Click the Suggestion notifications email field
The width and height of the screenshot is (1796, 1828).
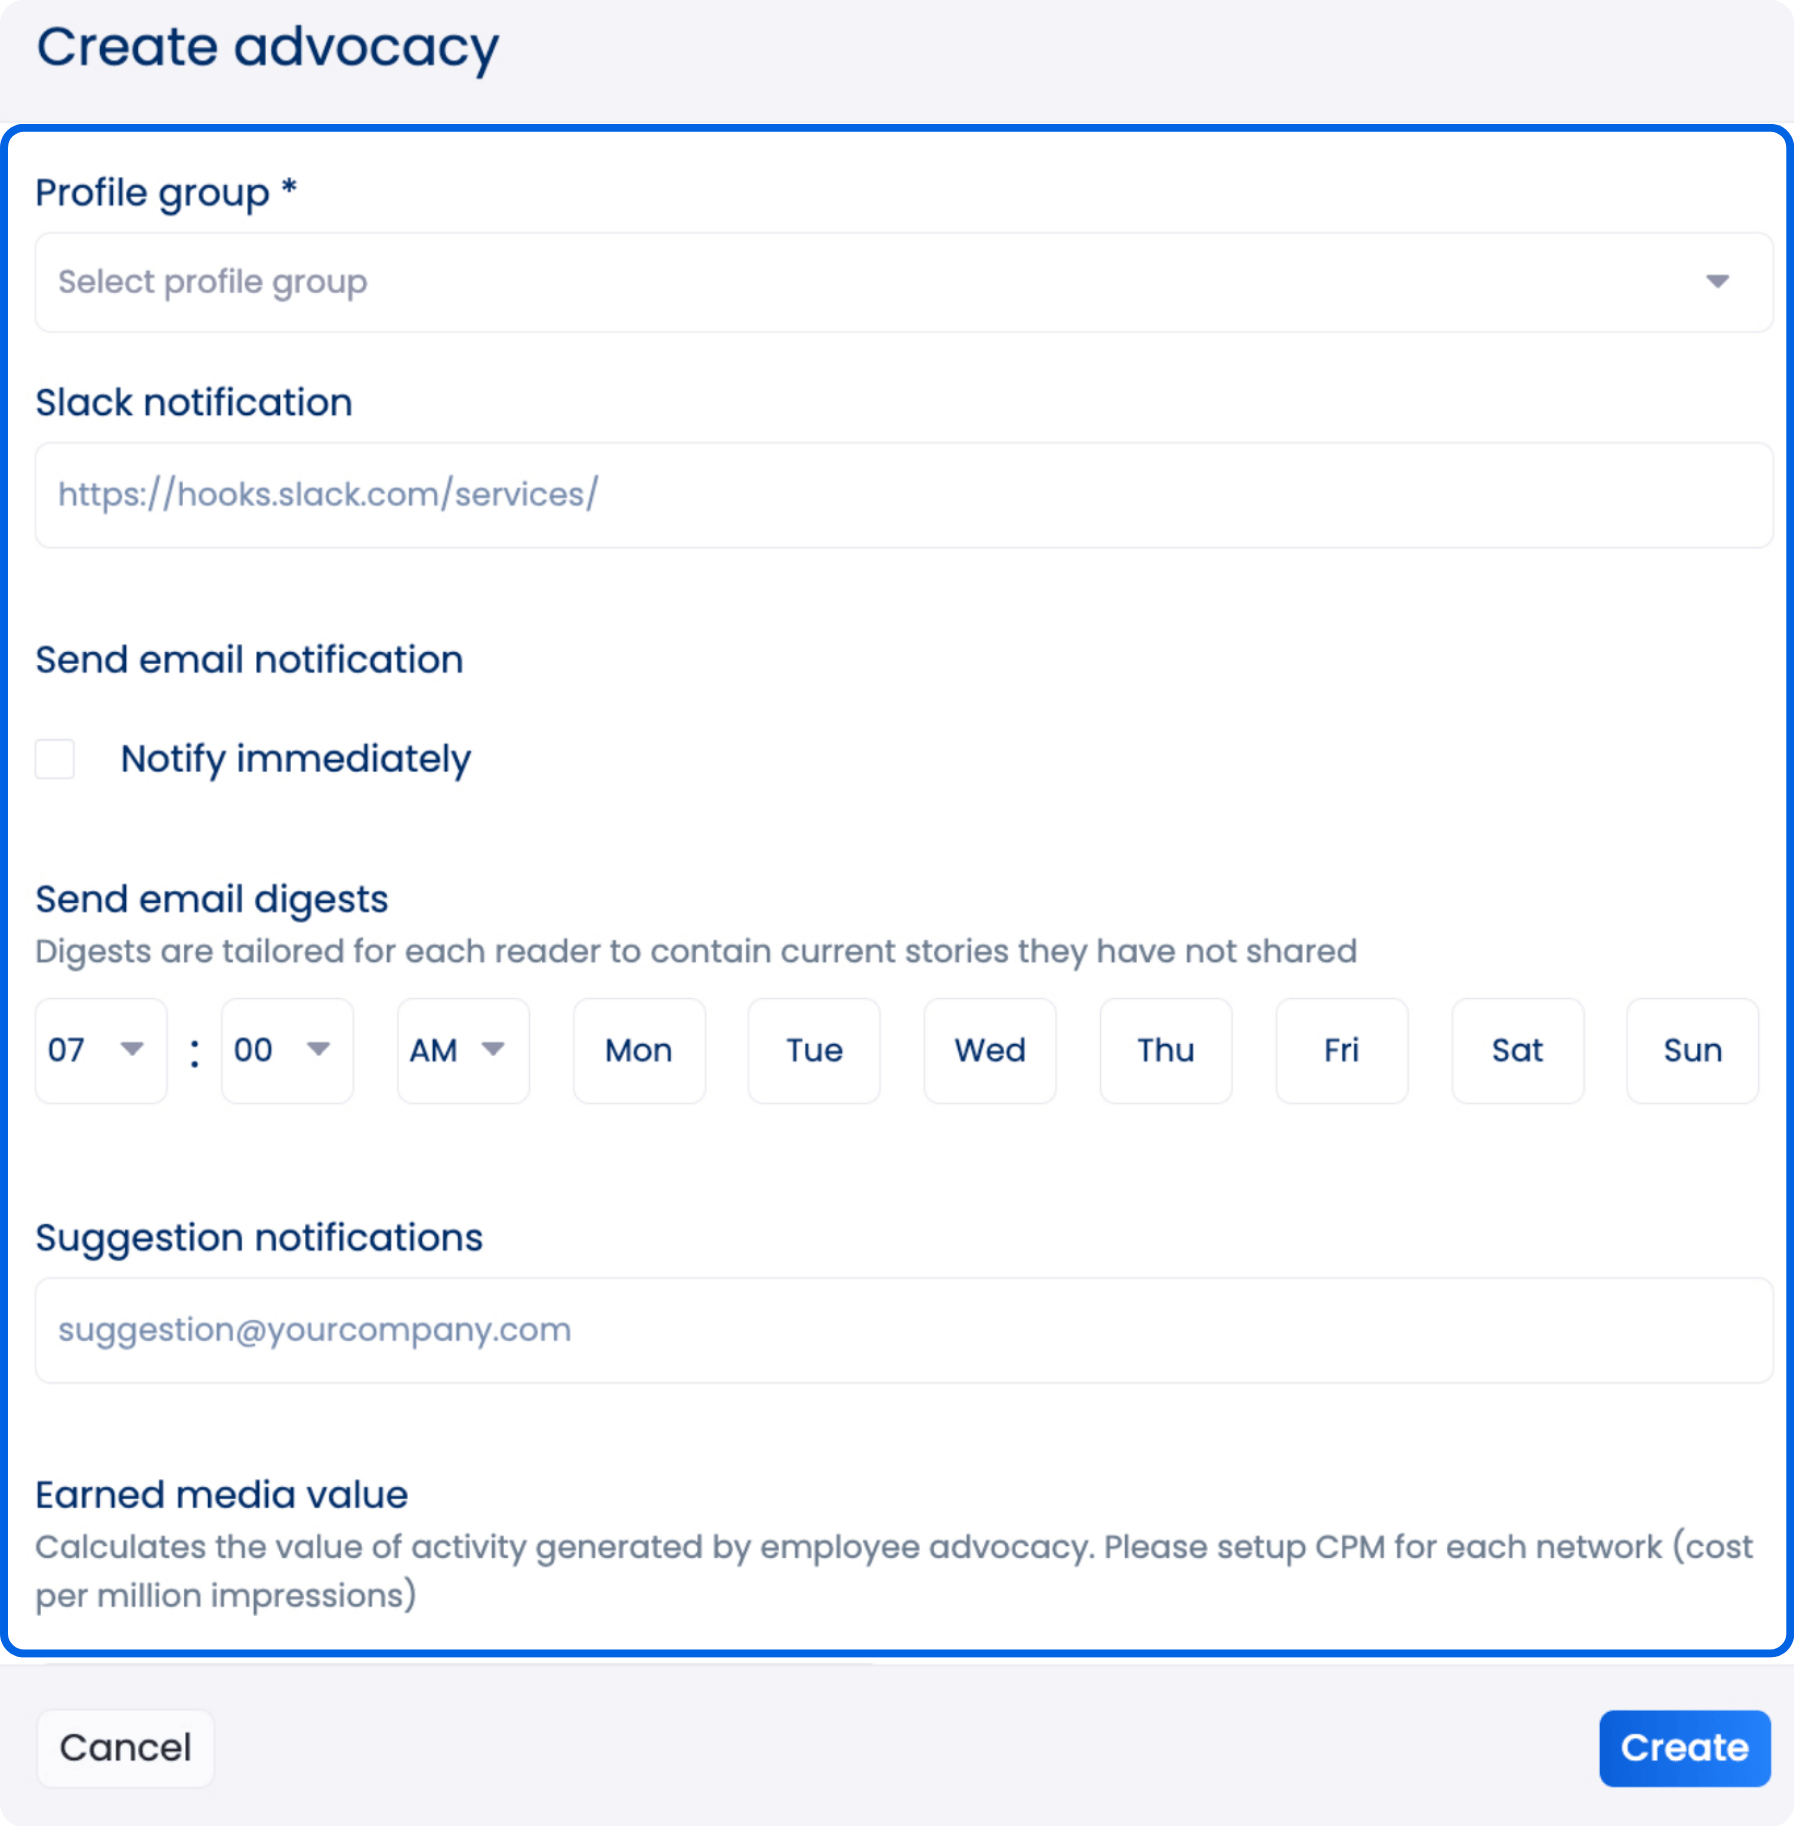pos(902,1331)
